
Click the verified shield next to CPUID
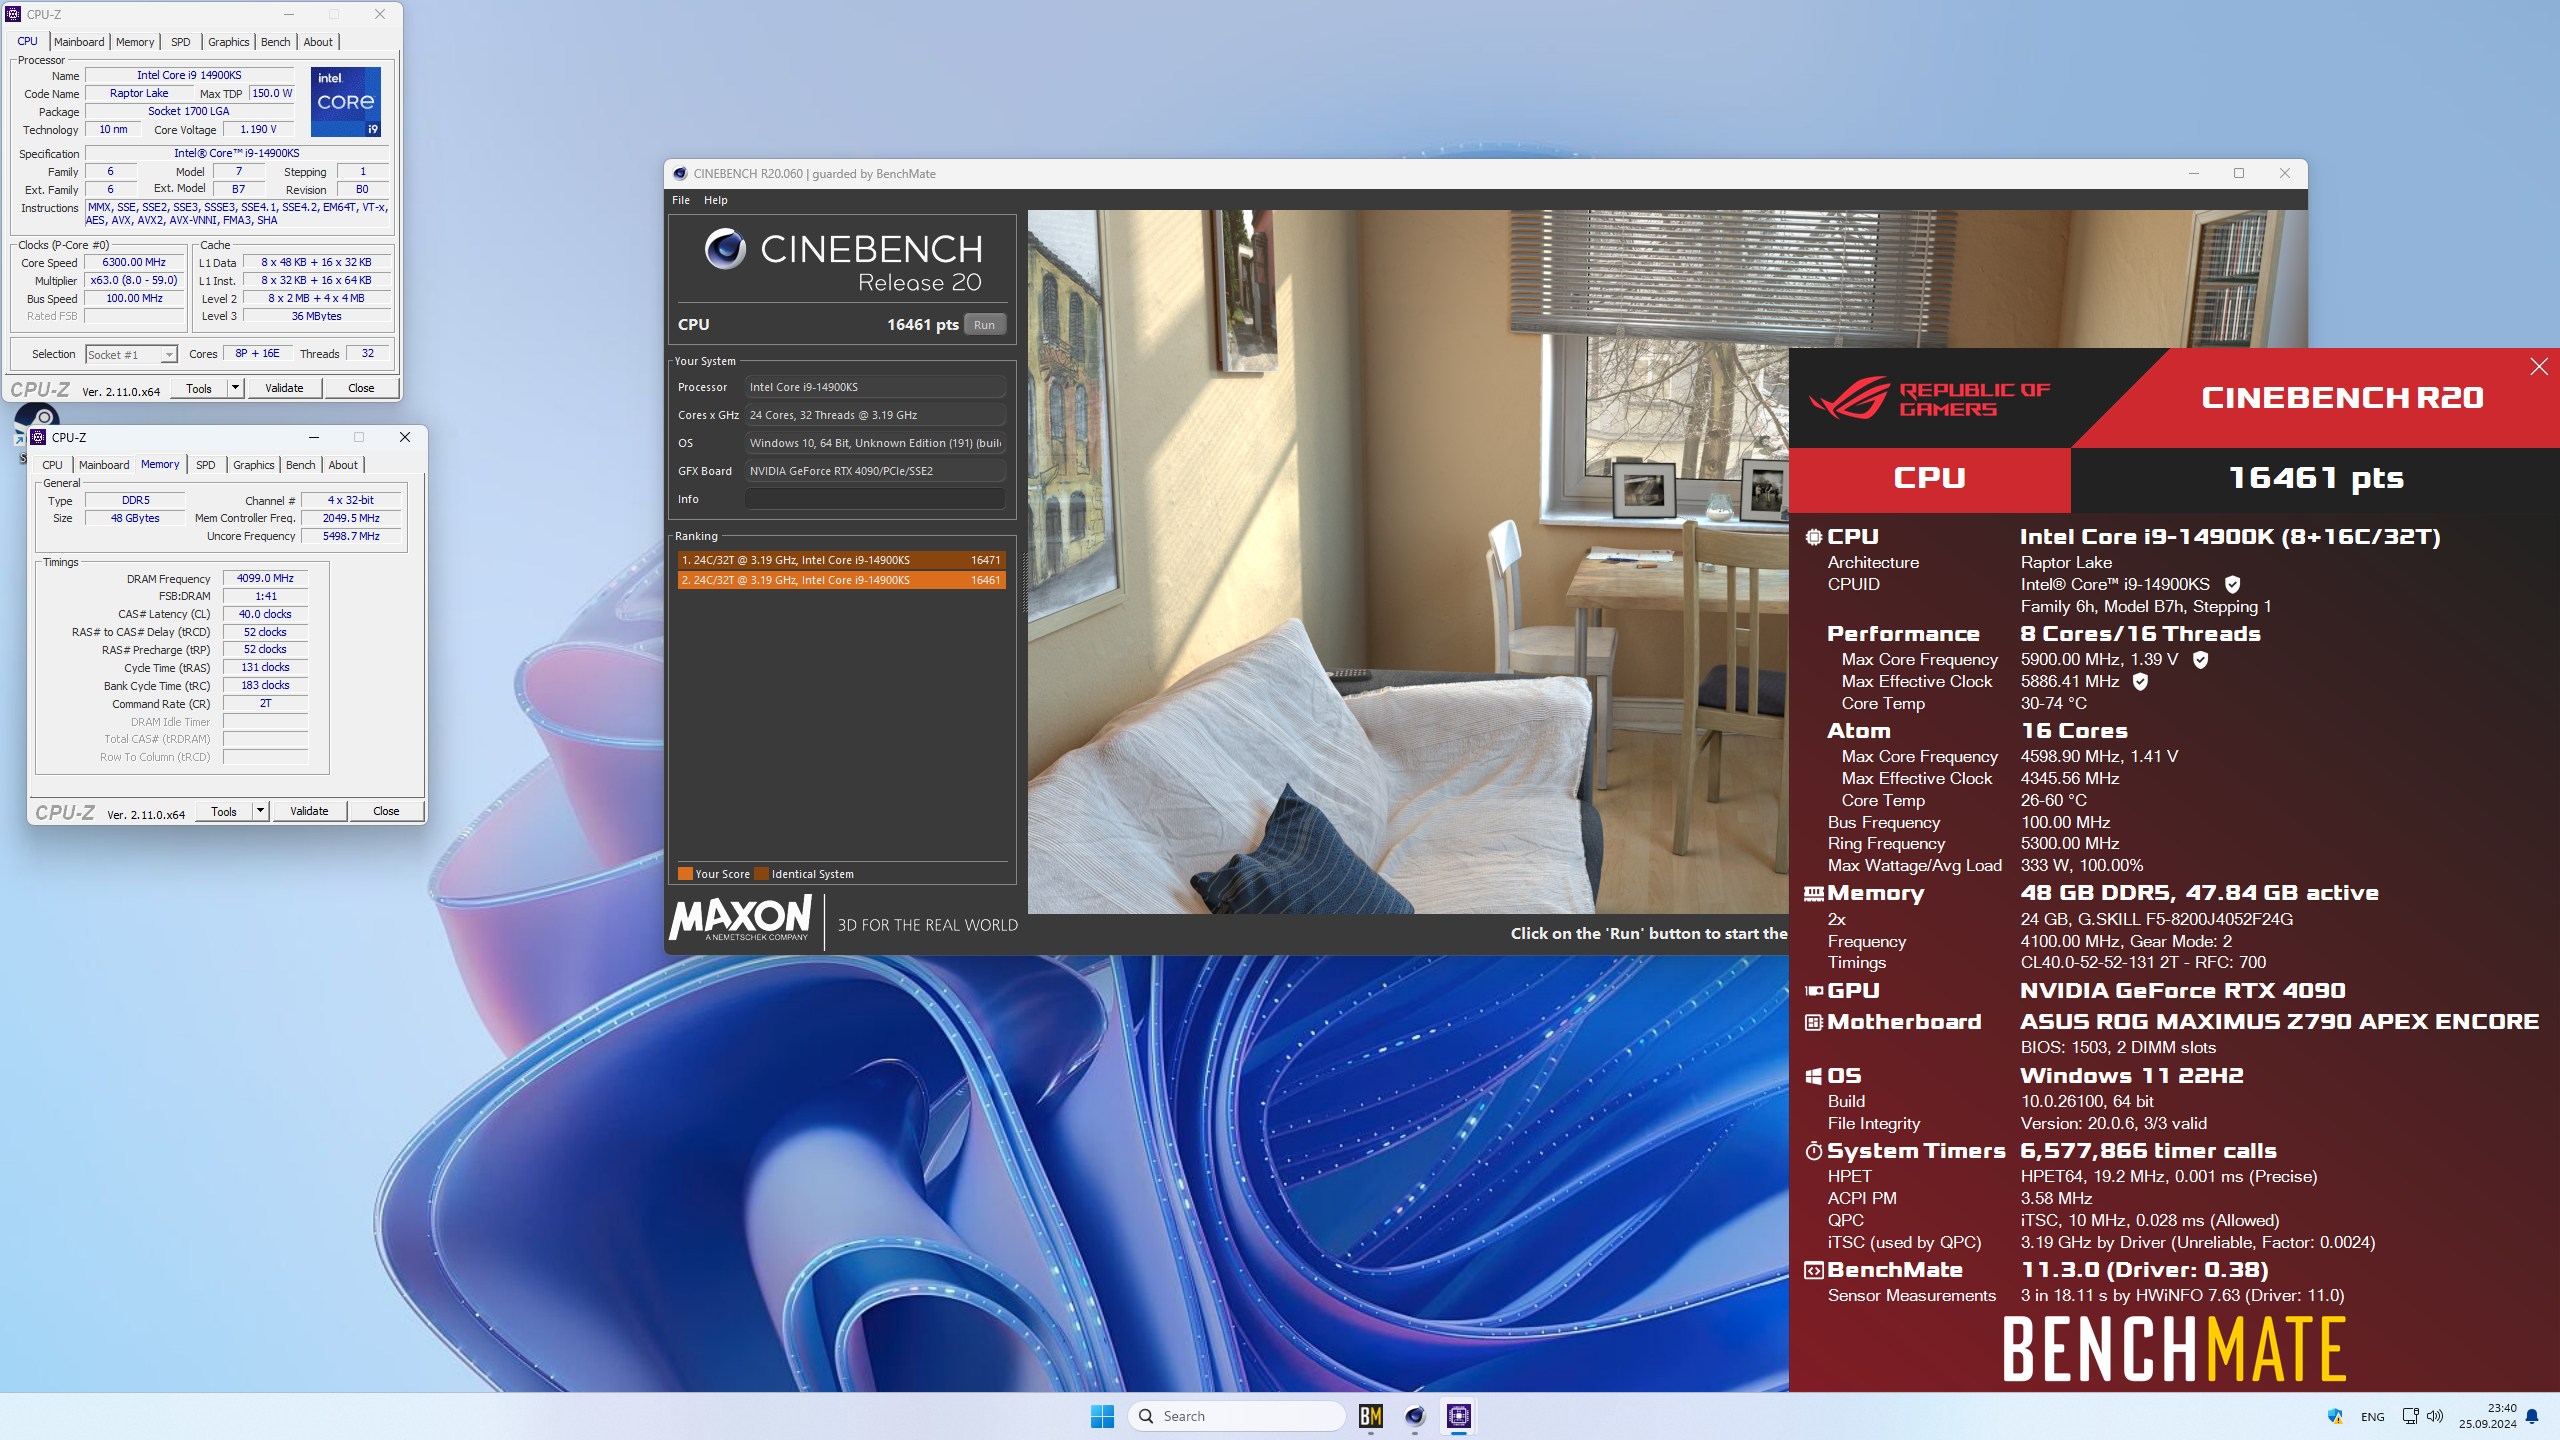point(2232,584)
